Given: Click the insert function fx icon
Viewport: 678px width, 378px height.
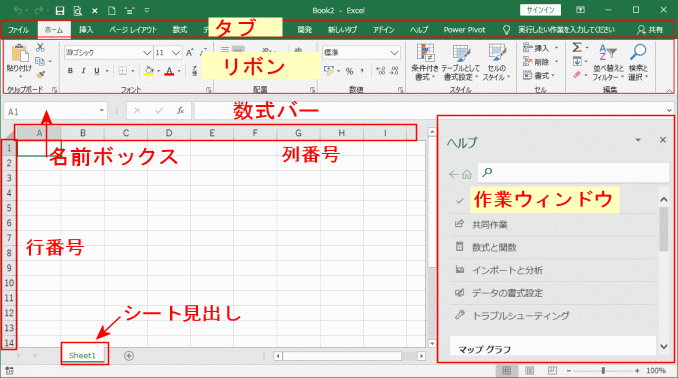Looking at the screenshot, I should tap(181, 111).
